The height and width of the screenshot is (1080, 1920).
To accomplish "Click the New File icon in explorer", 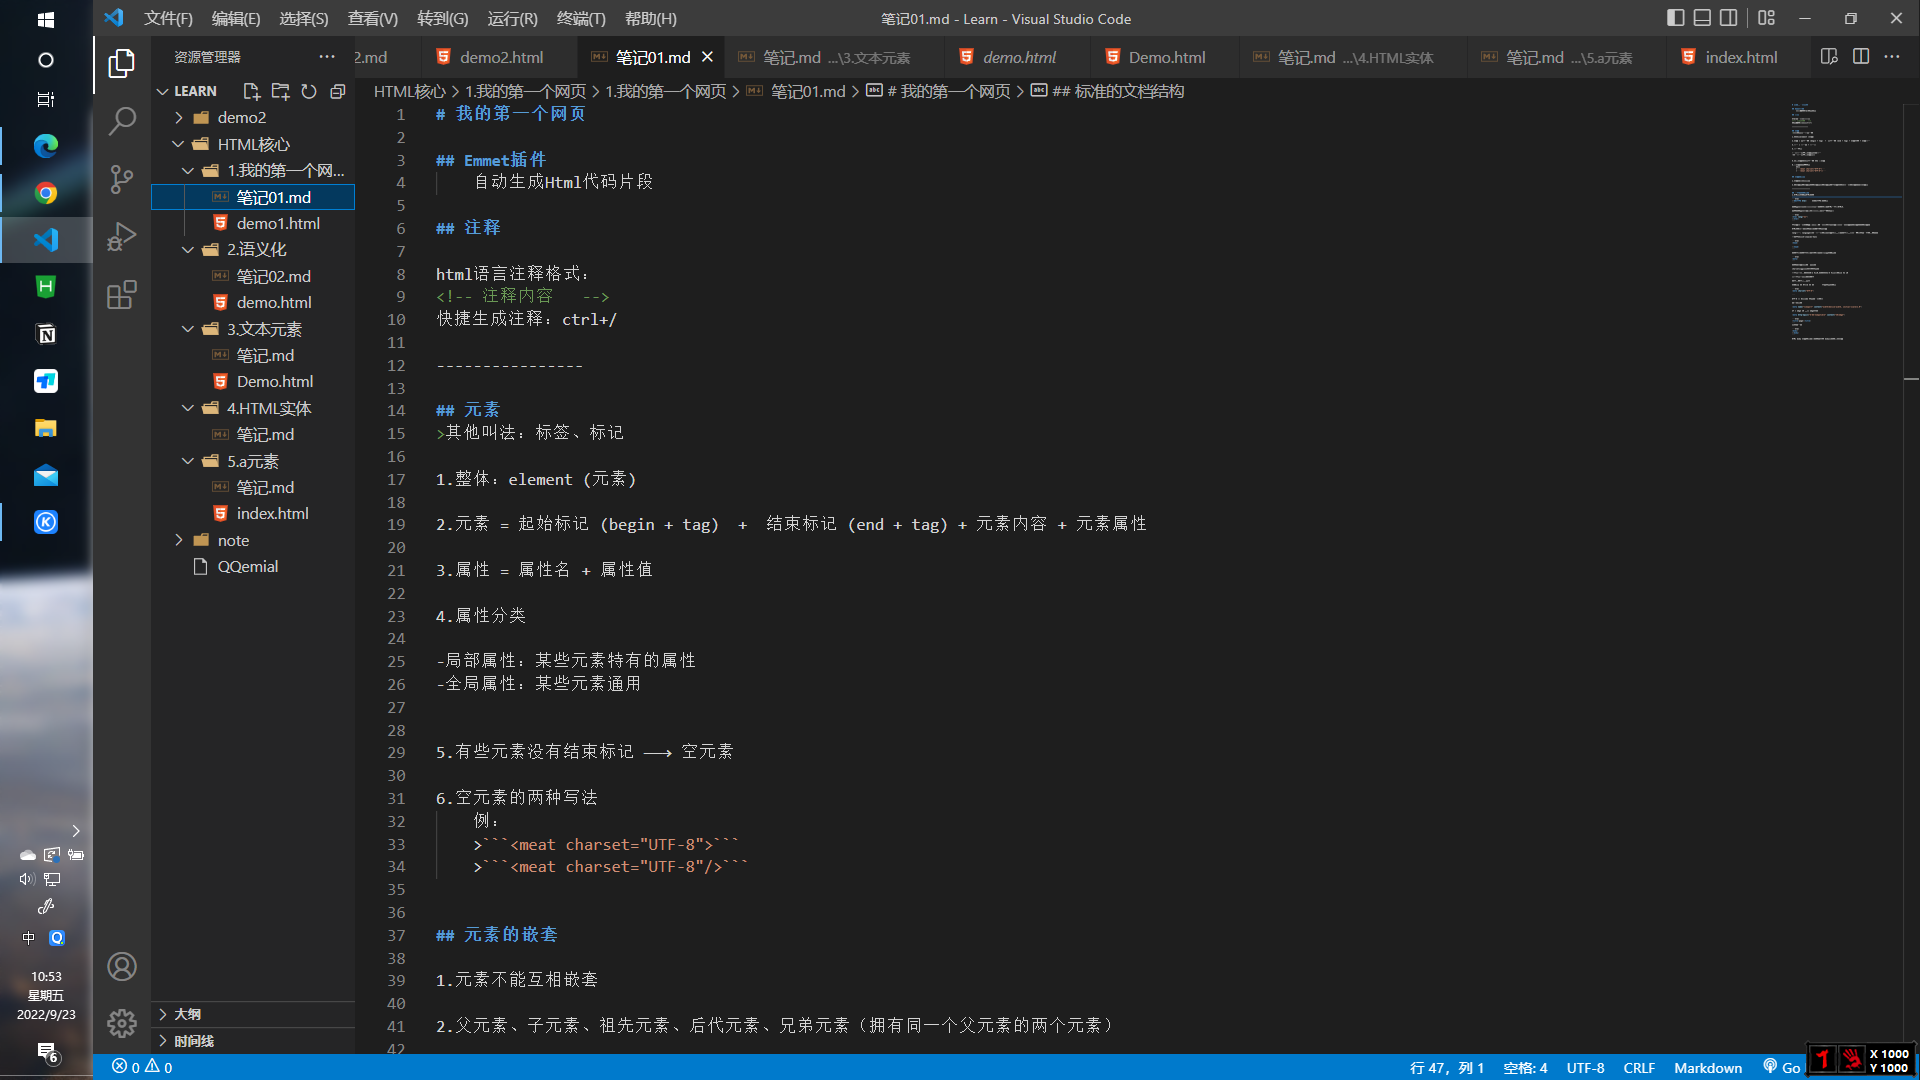I will click(x=251, y=91).
